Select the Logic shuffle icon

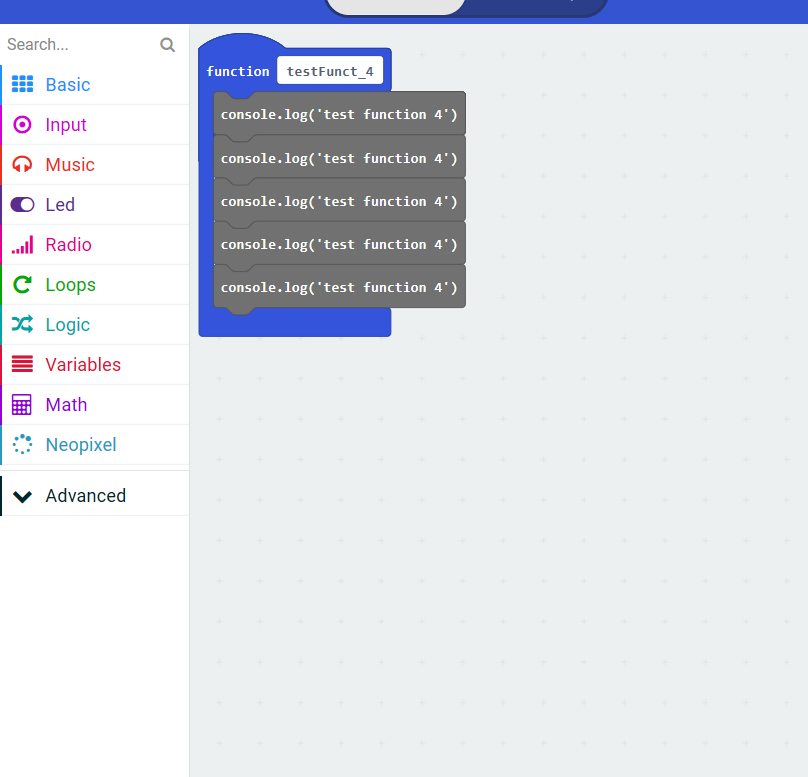[22, 324]
